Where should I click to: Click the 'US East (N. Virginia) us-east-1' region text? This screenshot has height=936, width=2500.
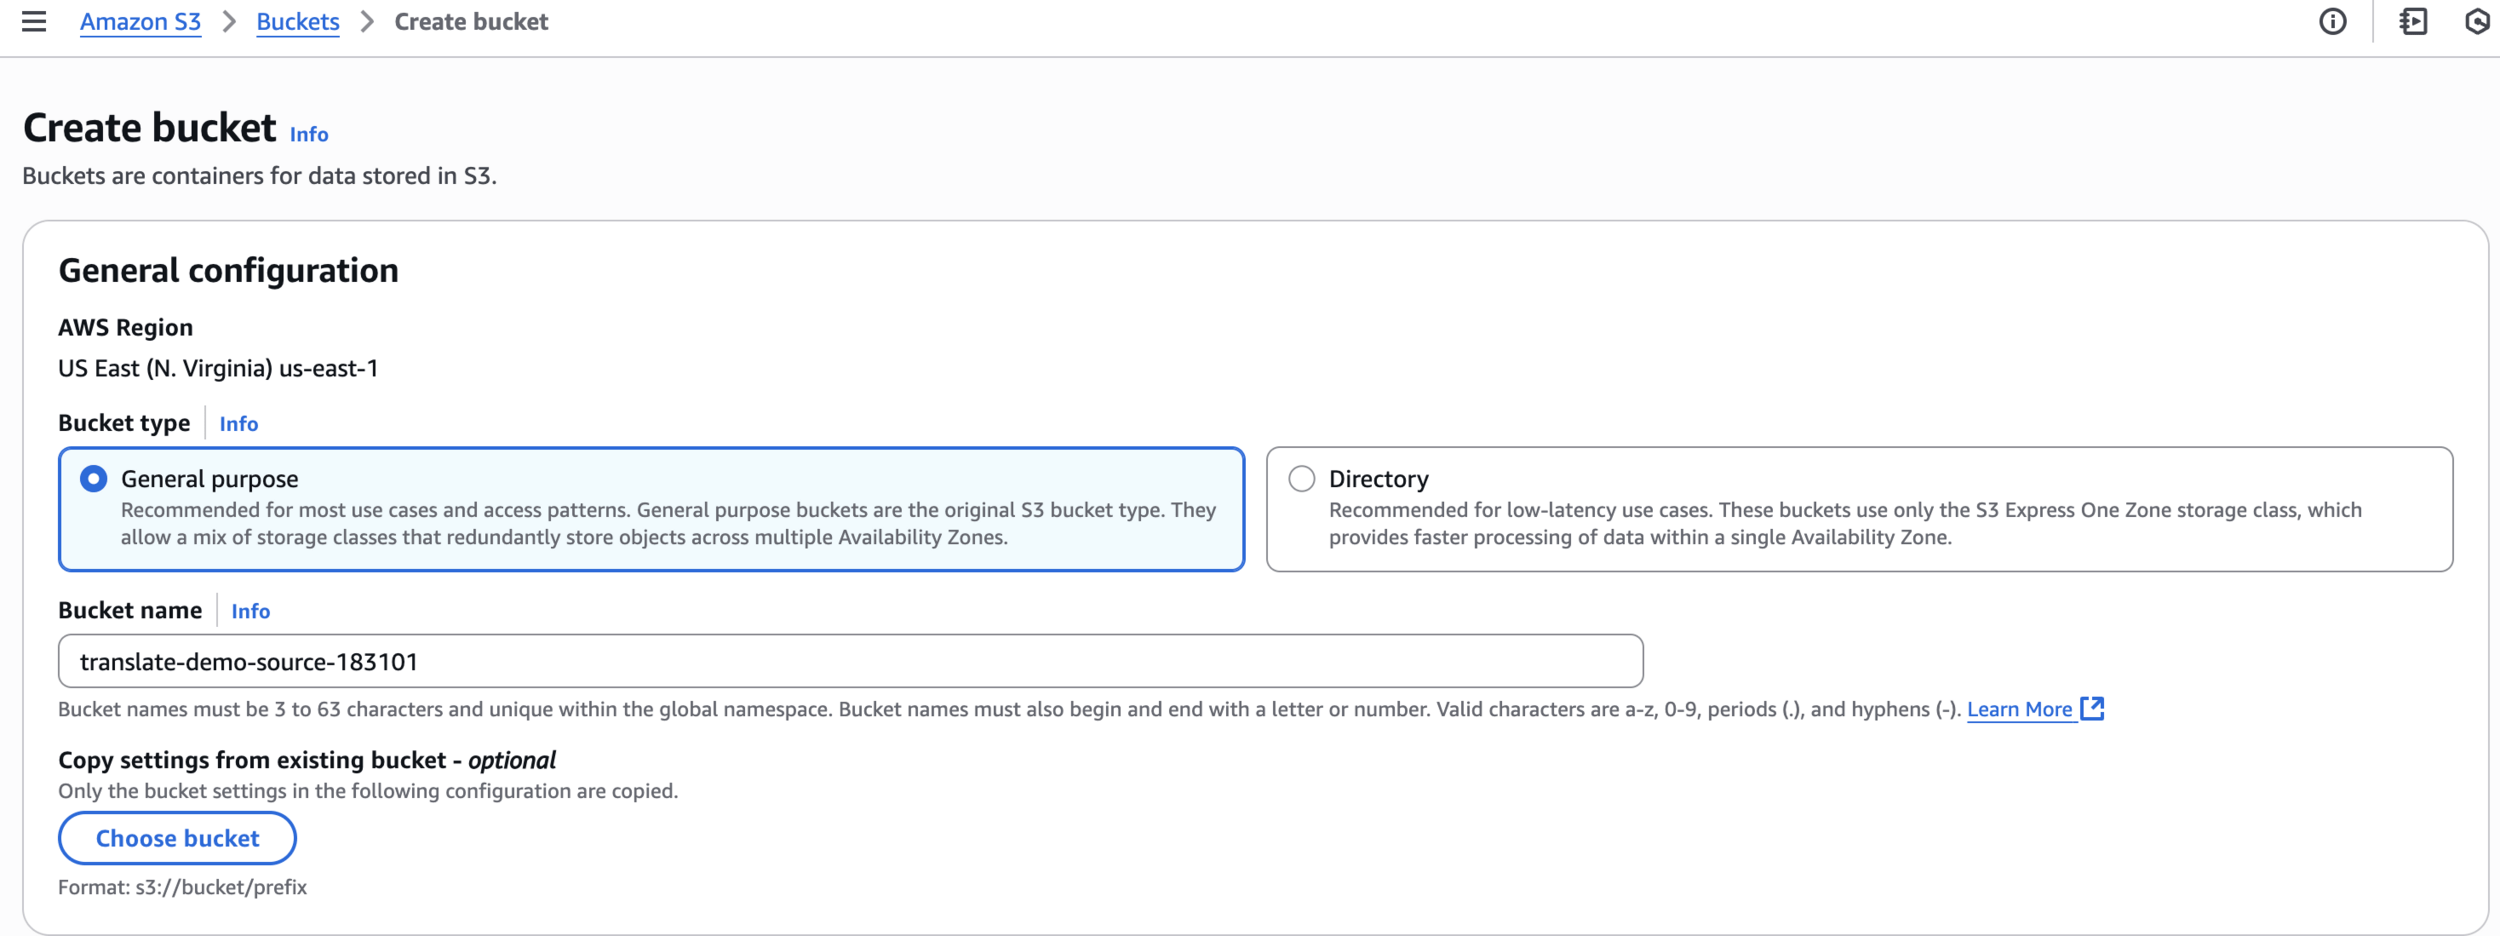218,368
